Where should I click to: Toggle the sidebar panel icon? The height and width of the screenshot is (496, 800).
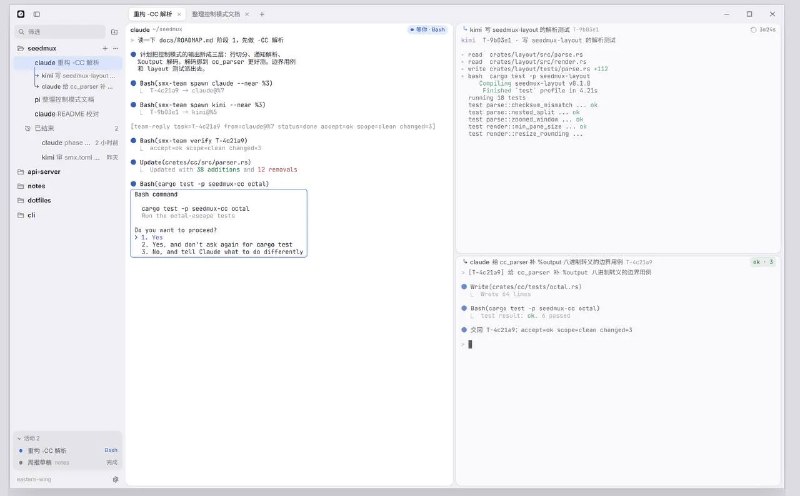click(x=37, y=14)
